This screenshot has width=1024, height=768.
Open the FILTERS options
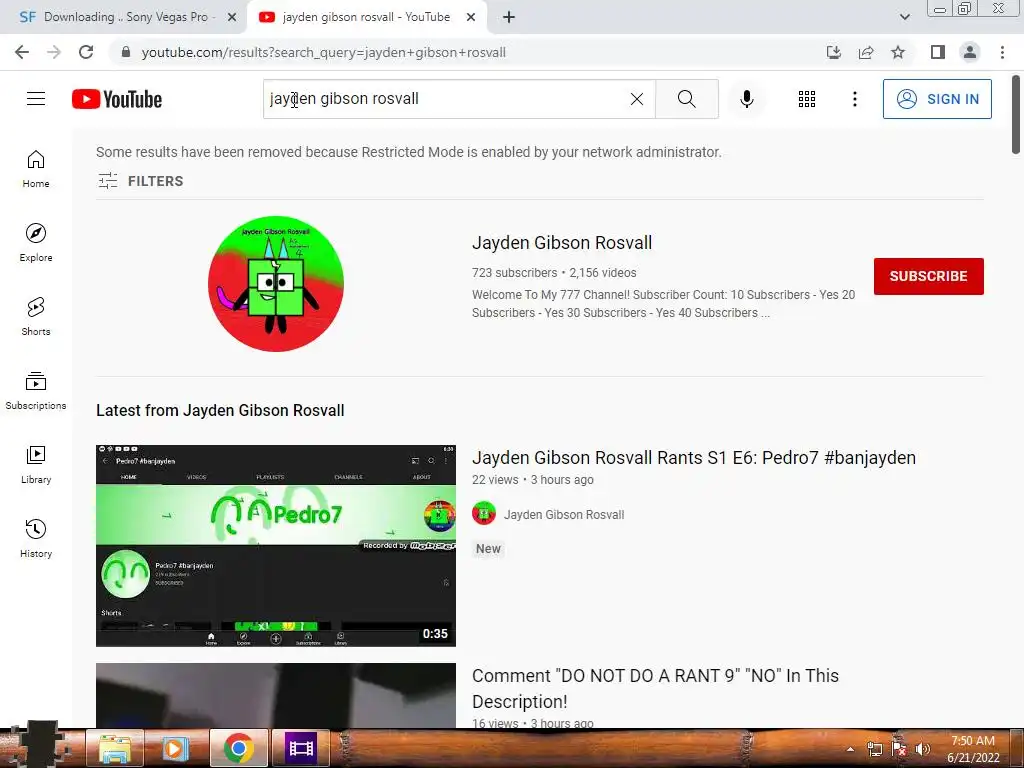click(x=140, y=181)
